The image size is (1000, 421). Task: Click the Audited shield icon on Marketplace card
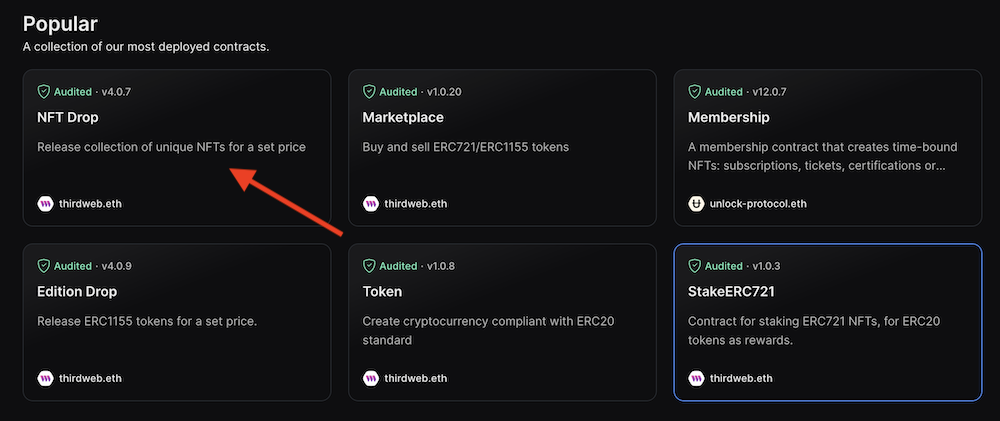click(x=370, y=92)
